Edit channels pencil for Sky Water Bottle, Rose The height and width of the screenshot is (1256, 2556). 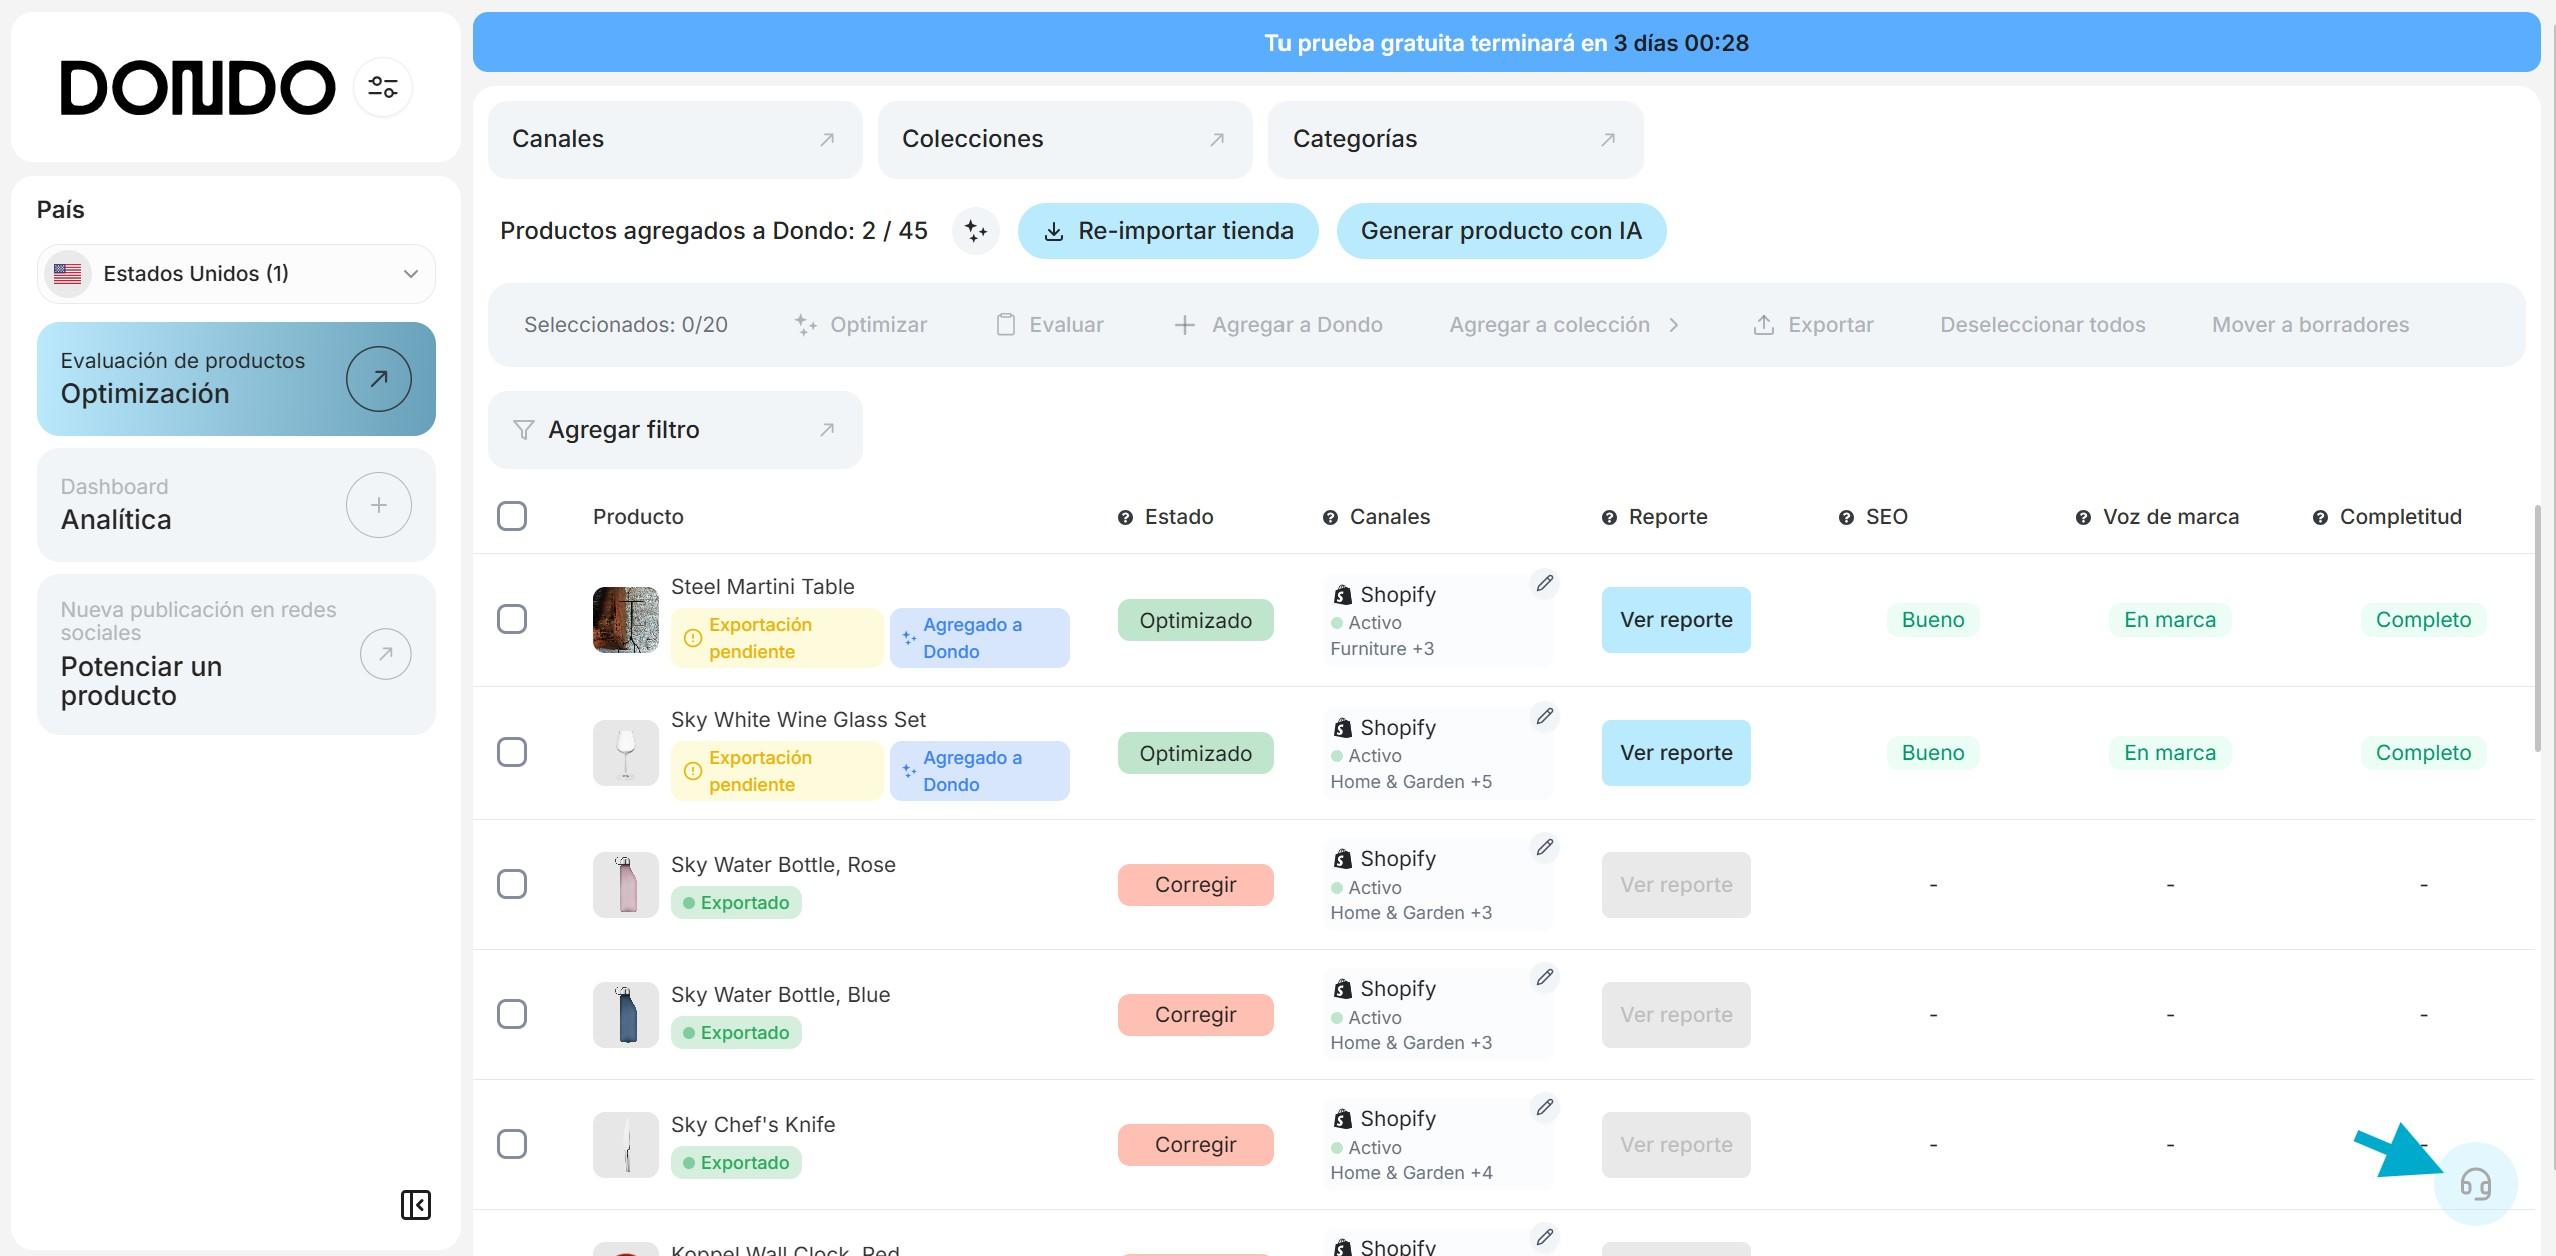(1544, 847)
